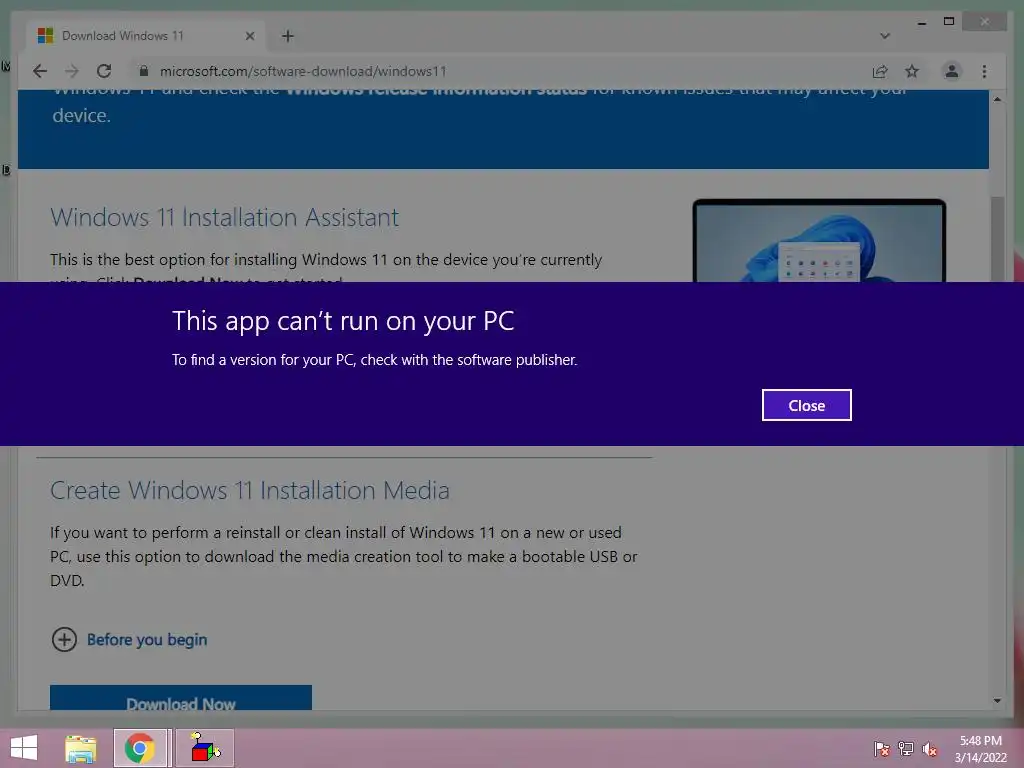Open Action Center flag icon
Viewport: 1024px width, 768px height.
tap(882, 748)
